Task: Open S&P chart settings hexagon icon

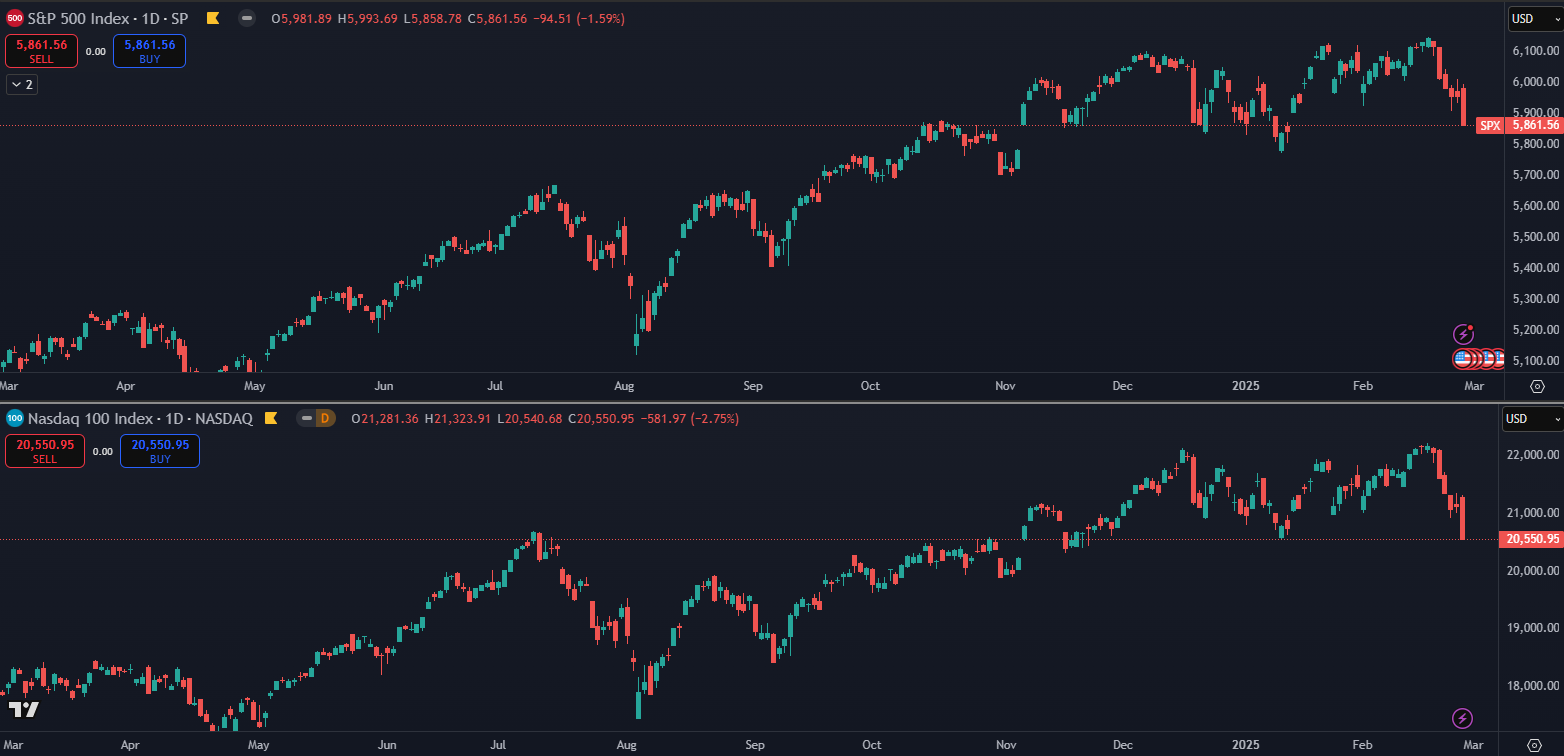Action: (x=1538, y=386)
